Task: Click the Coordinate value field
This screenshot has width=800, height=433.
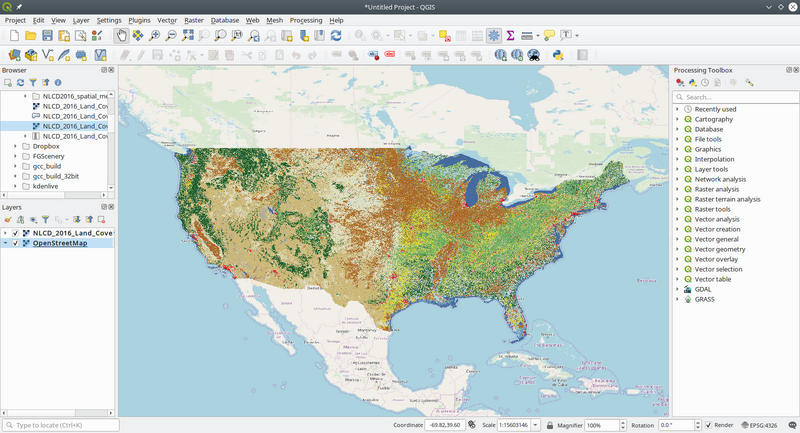Action: (x=445, y=425)
